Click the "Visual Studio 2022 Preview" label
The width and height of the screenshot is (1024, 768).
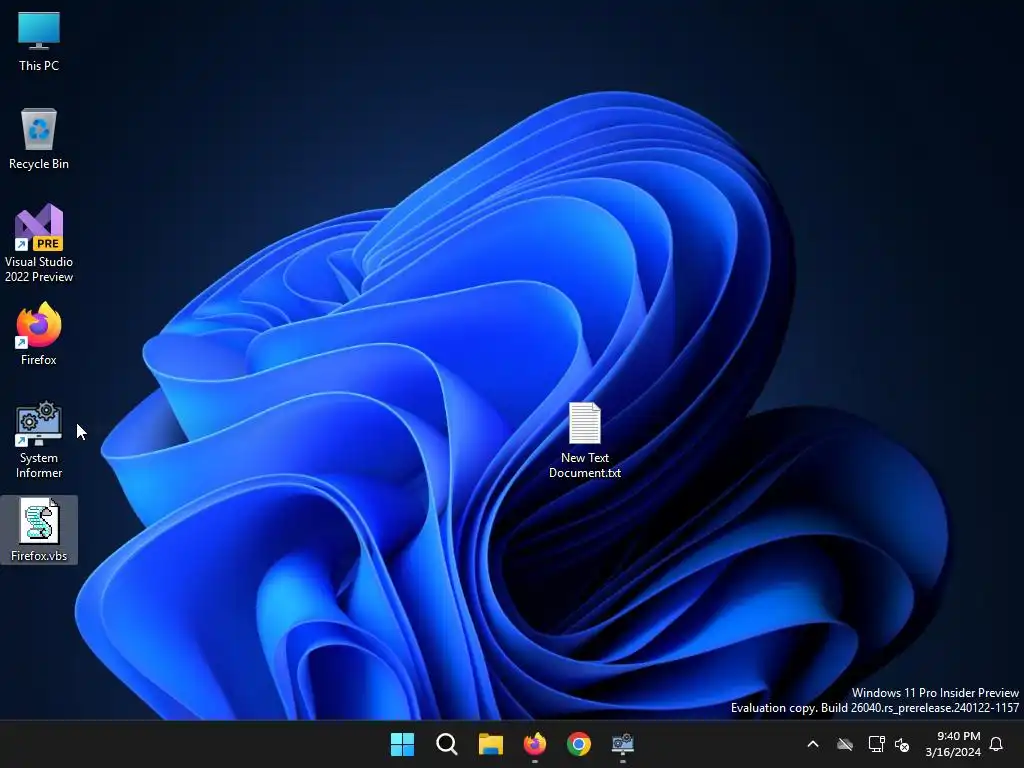click(39, 269)
